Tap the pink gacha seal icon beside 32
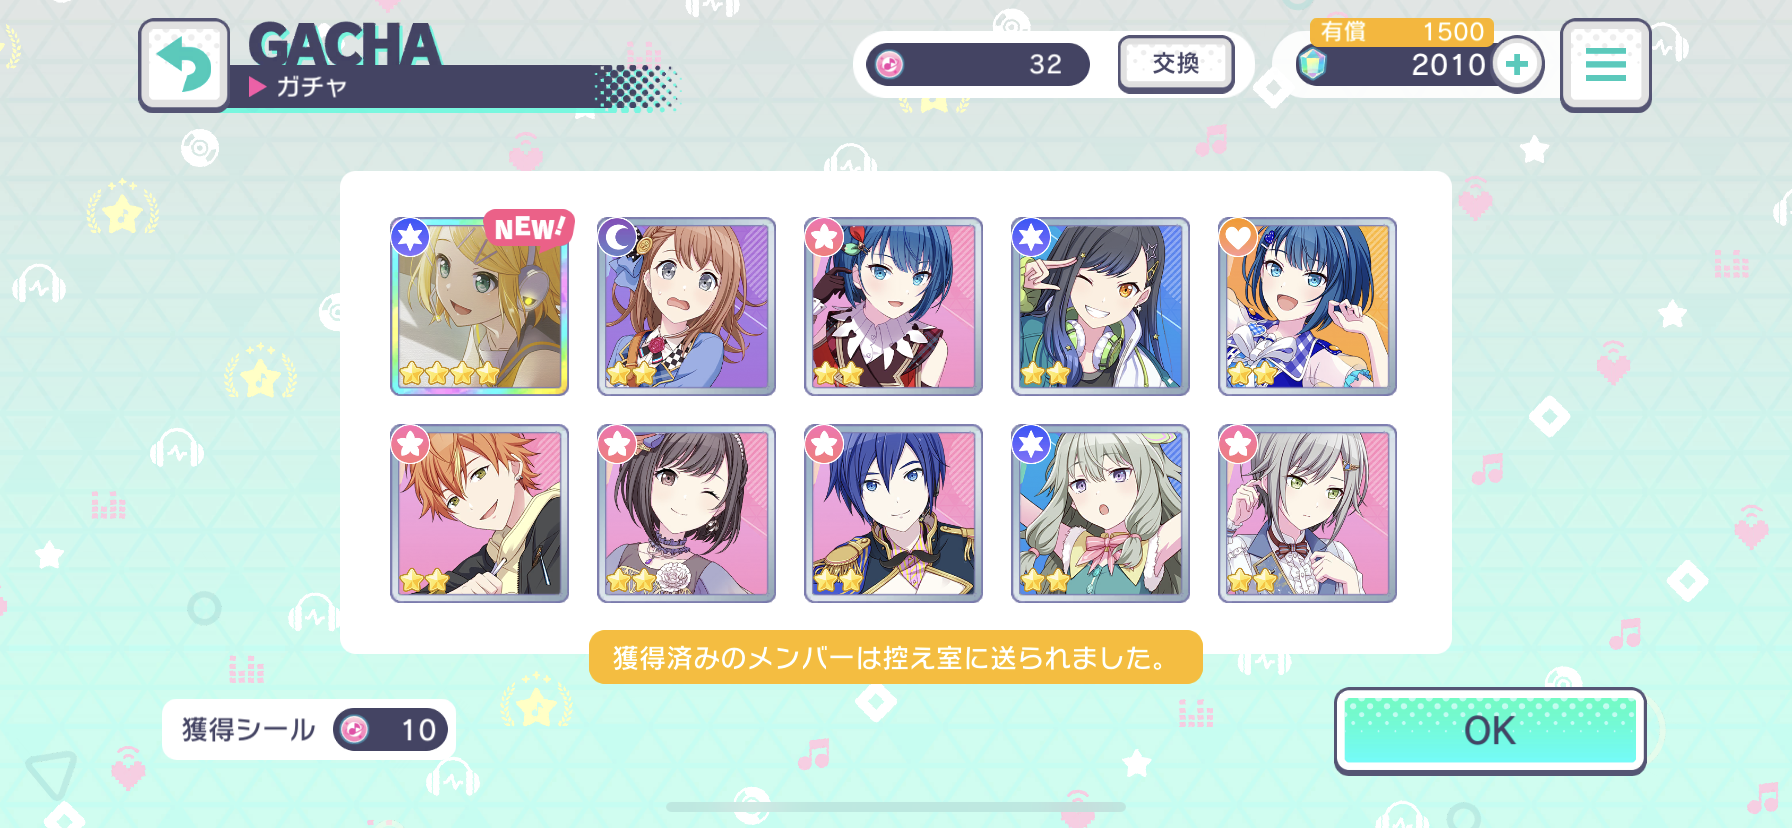Image resolution: width=1792 pixels, height=828 pixels. tap(889, 64)
